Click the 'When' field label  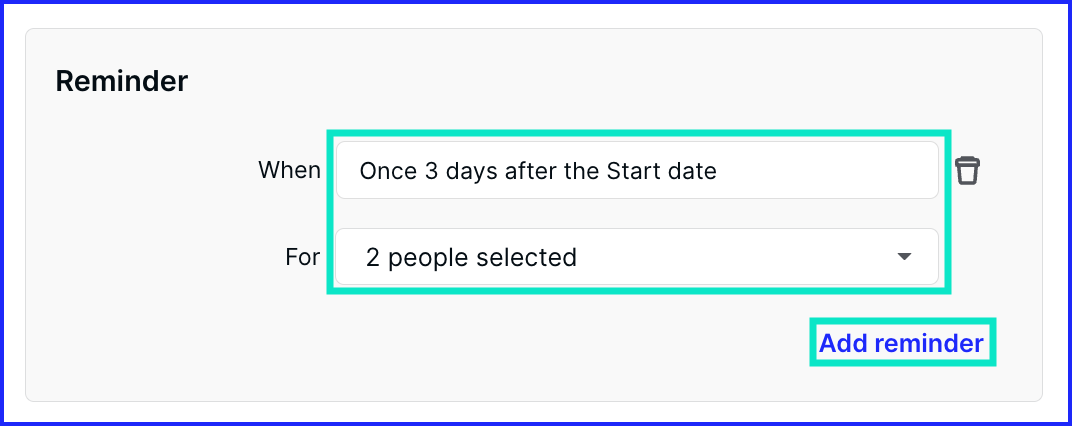click(x=289, y=170)
